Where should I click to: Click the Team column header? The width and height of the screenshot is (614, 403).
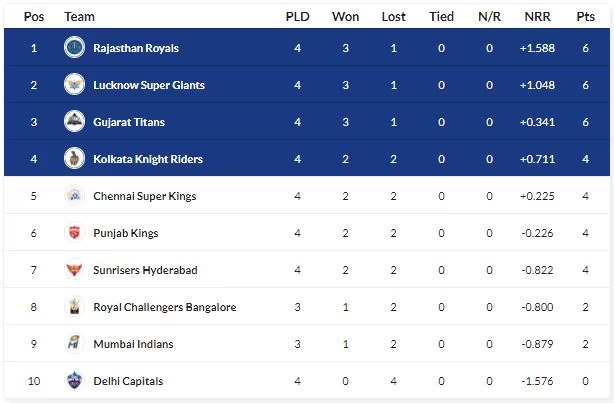coord(79,16)
